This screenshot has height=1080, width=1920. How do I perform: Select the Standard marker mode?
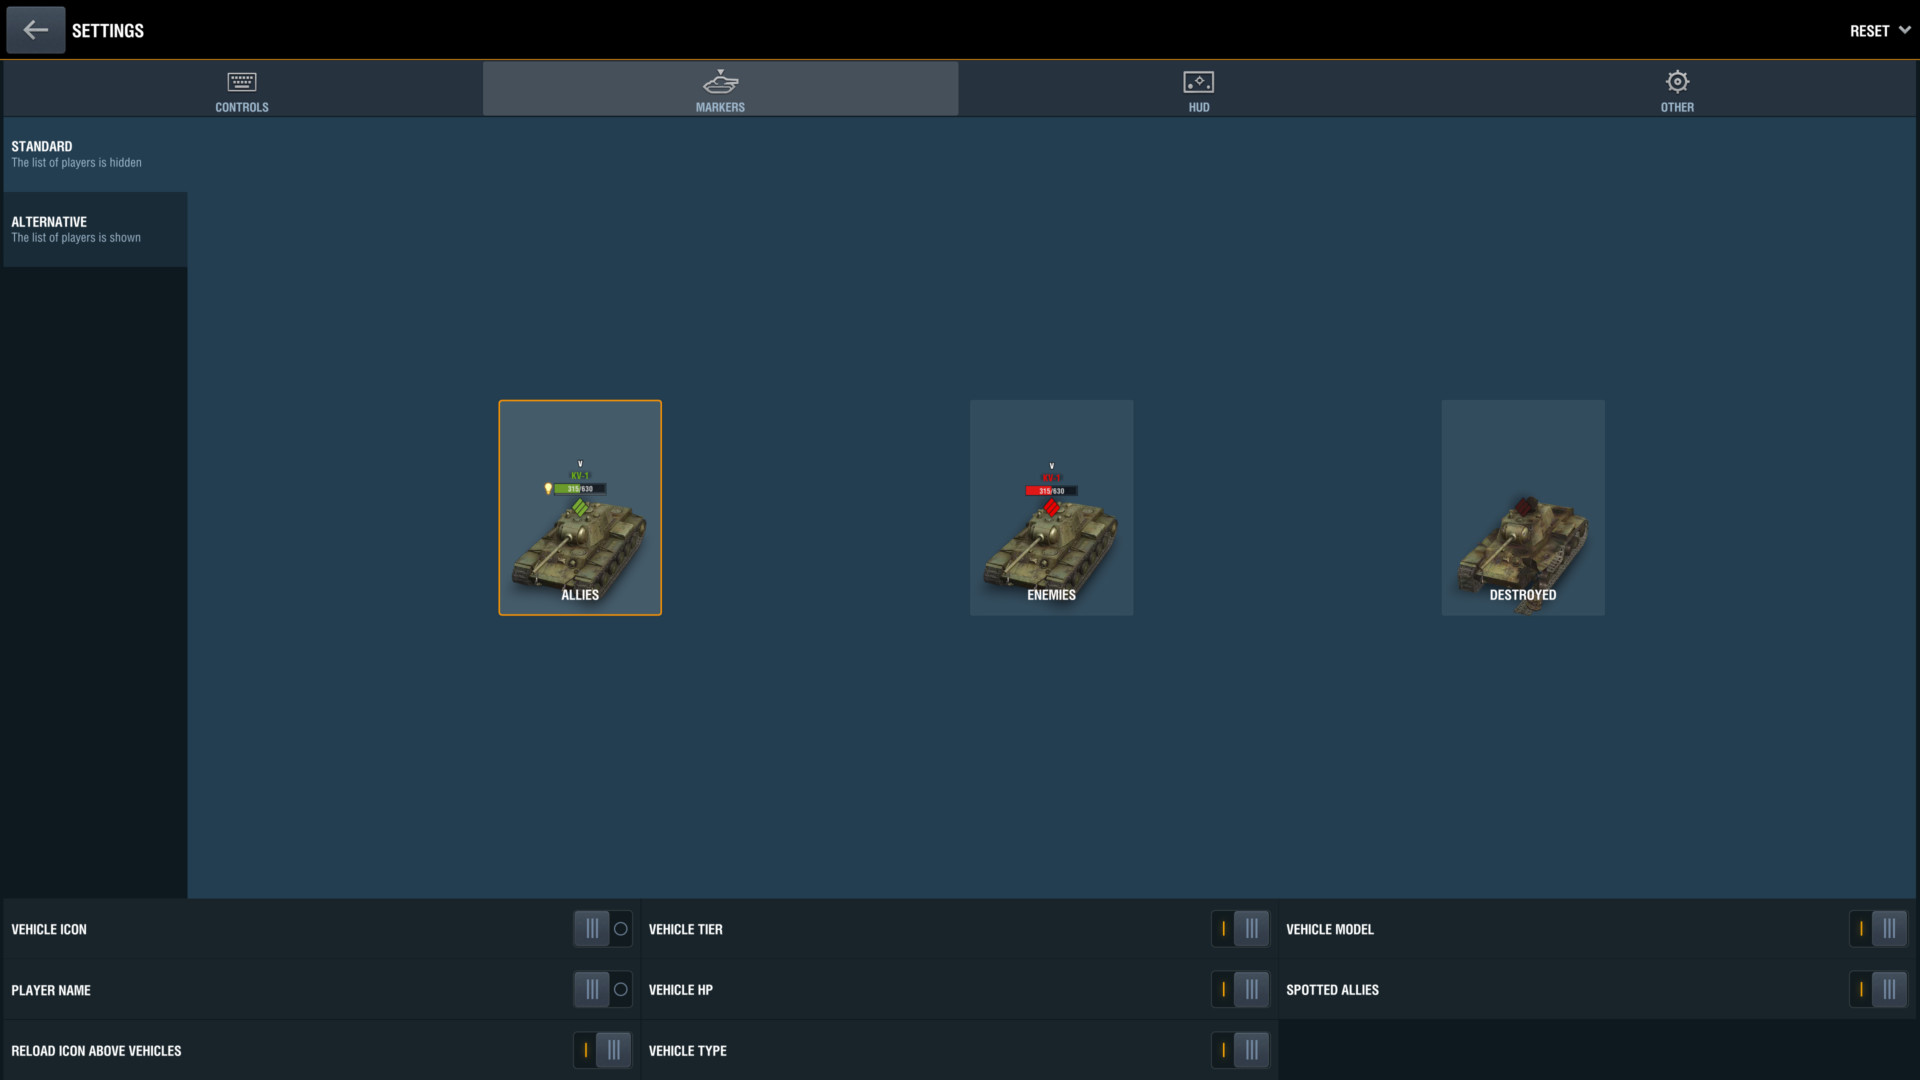[x=95, y=154]
